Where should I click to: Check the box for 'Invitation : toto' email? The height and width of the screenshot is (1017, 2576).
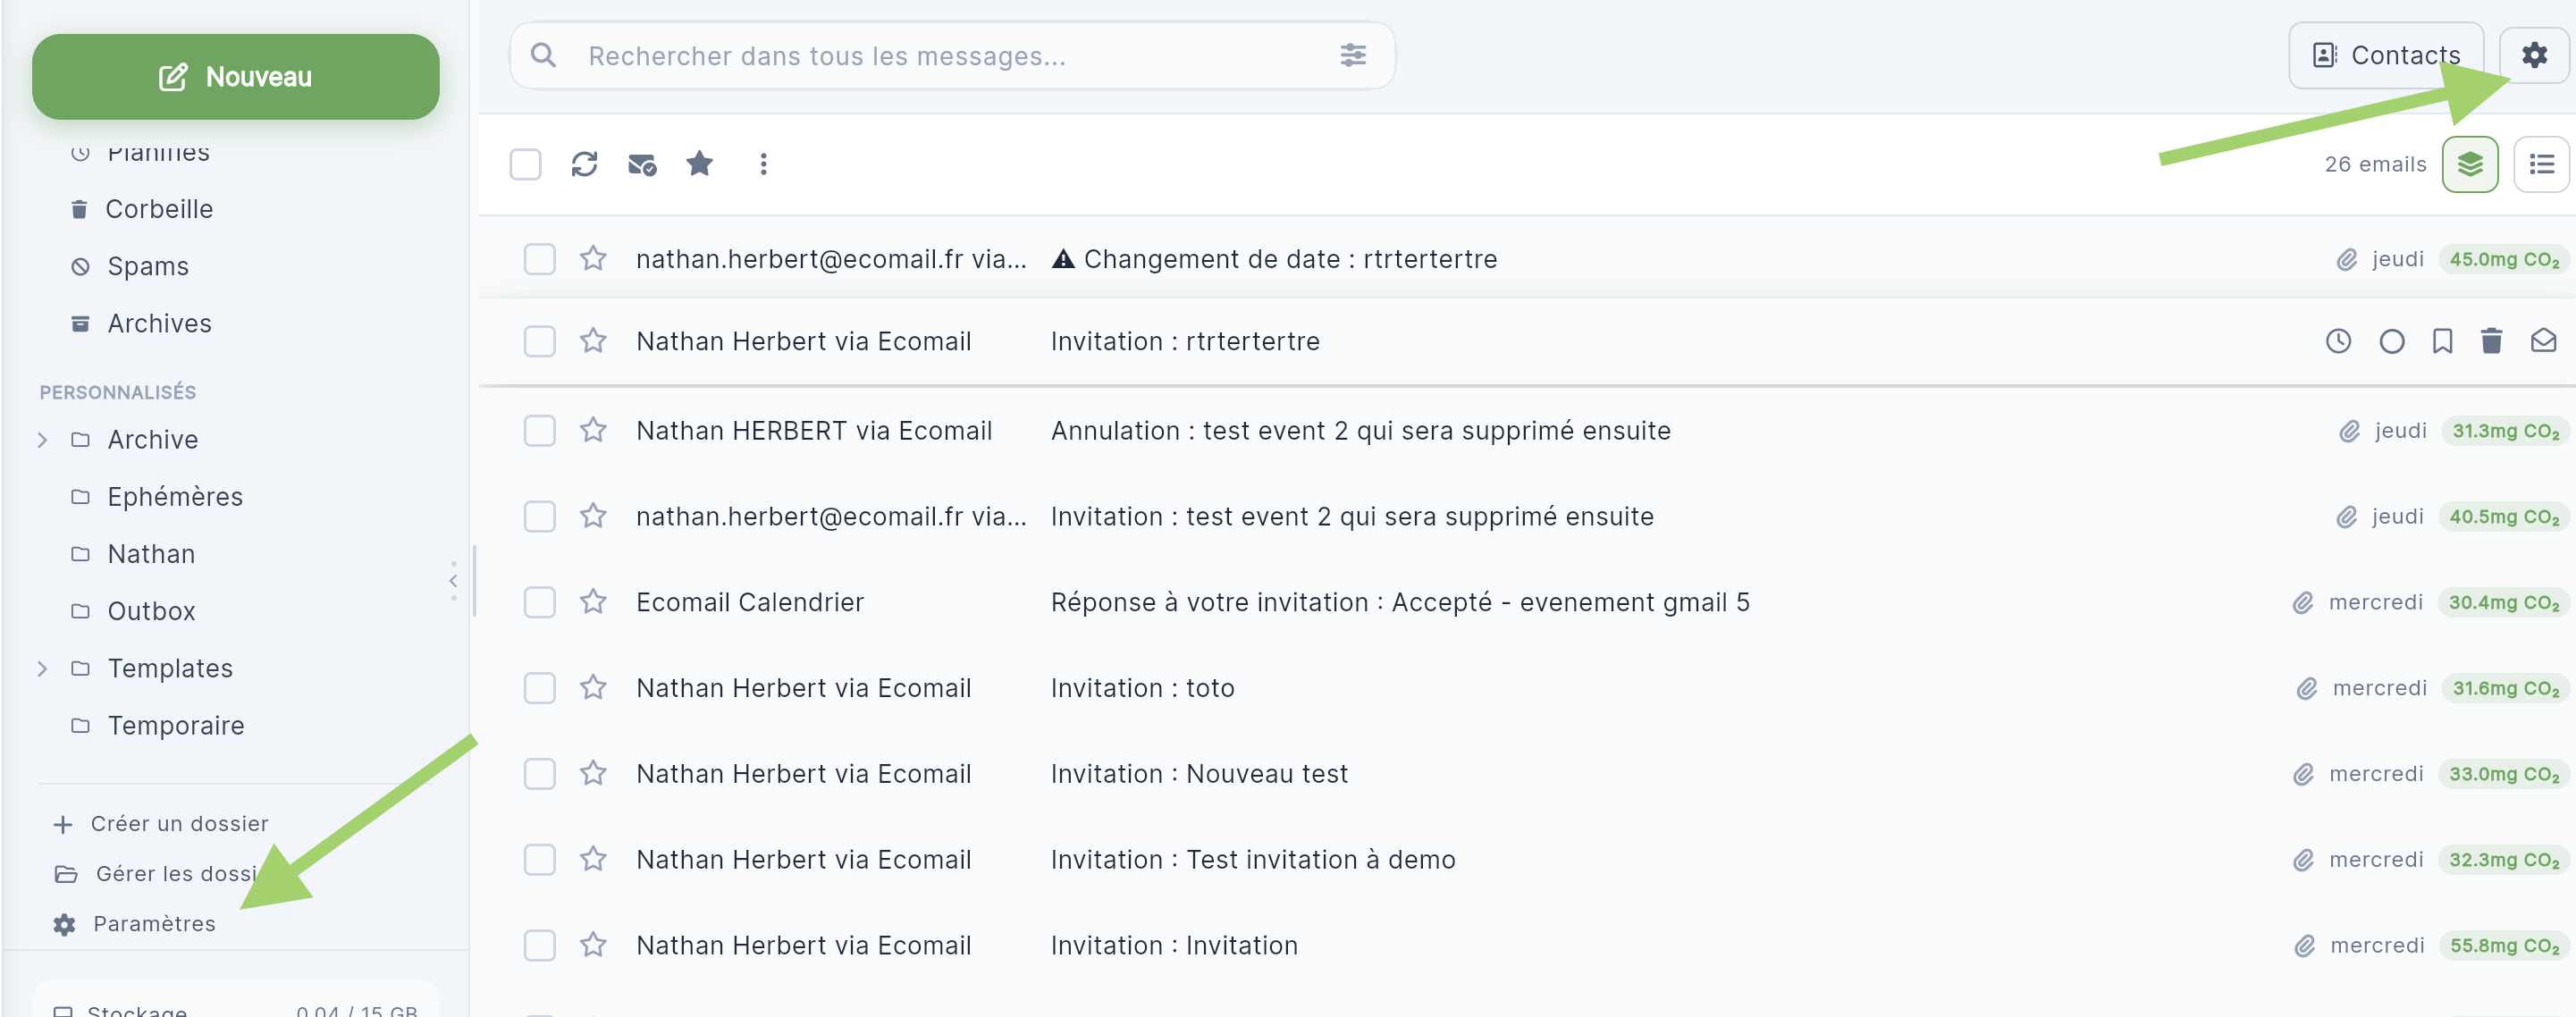[539, 688]
